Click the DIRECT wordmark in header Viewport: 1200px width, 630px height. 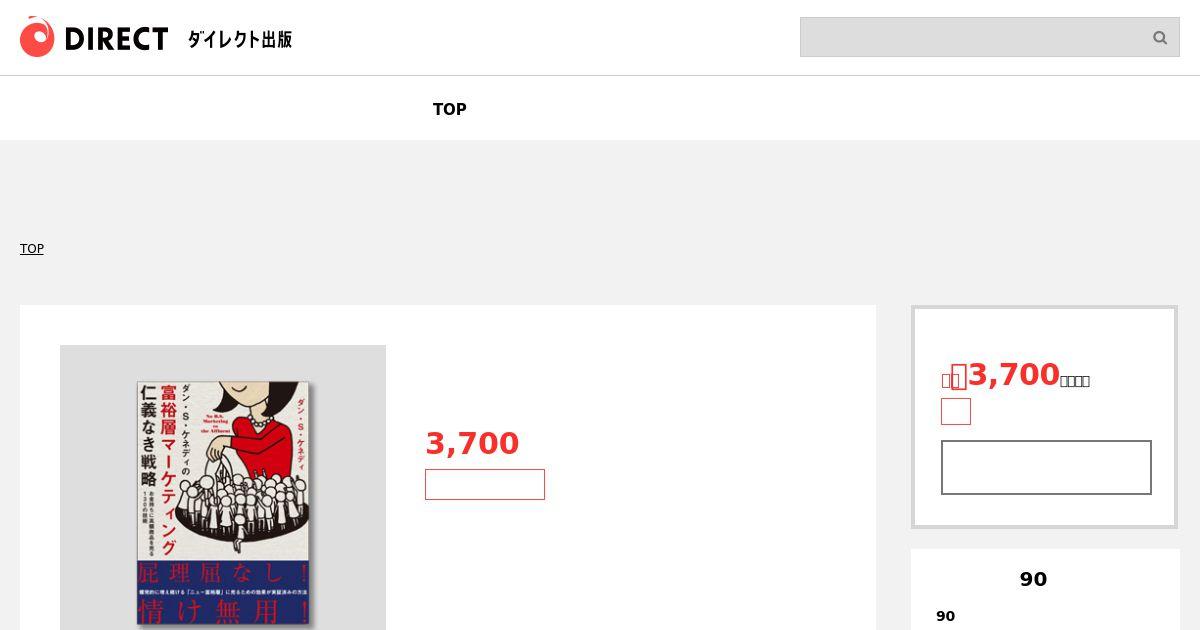coord(116,39)
